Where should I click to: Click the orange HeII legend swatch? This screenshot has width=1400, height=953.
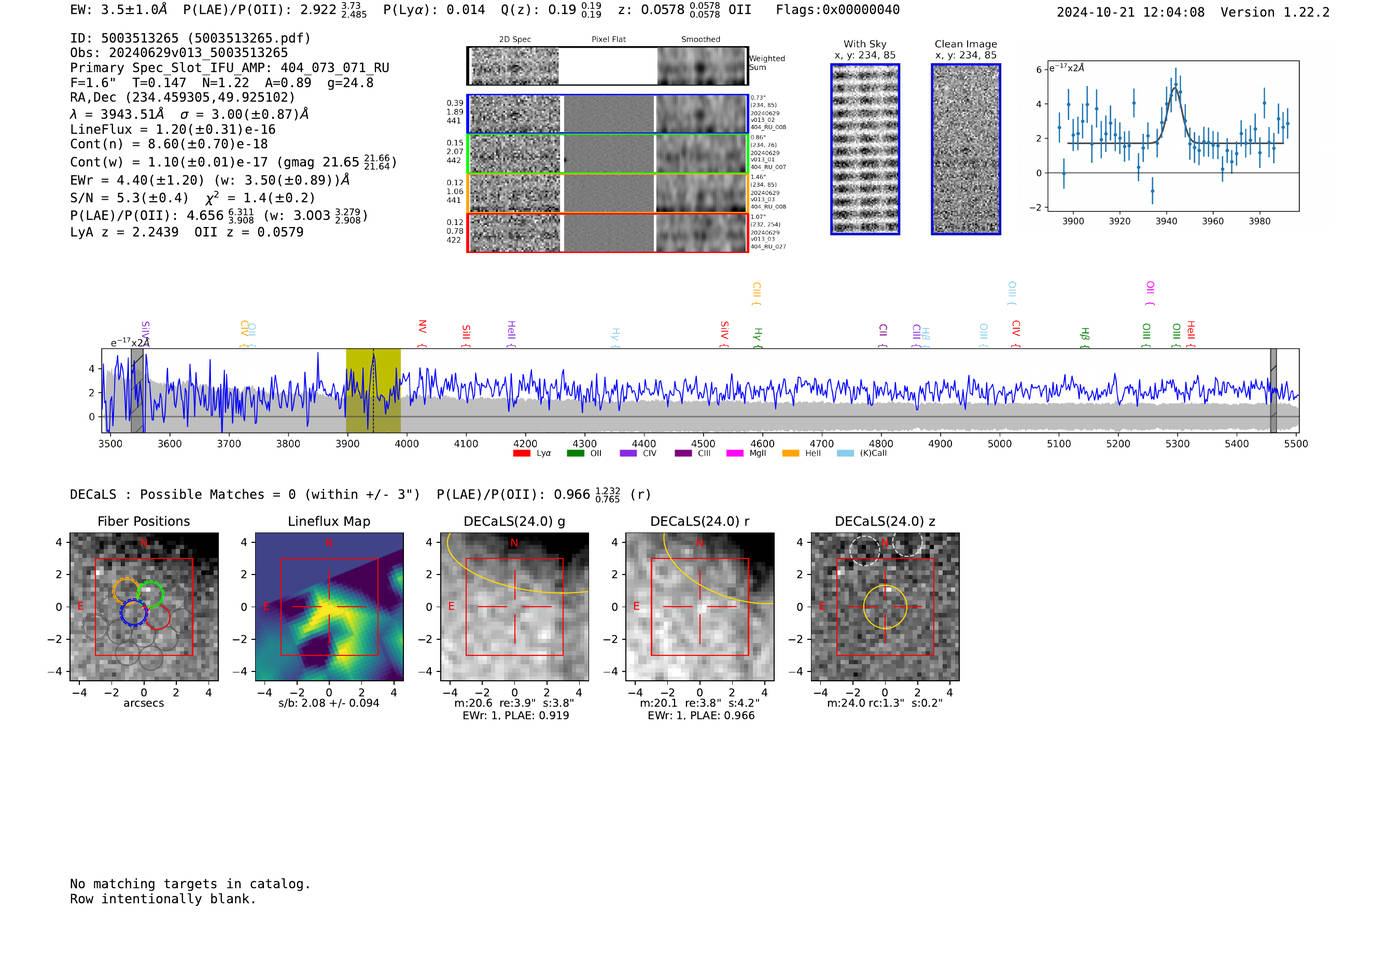pyautogui.click(x=790, y=454)
